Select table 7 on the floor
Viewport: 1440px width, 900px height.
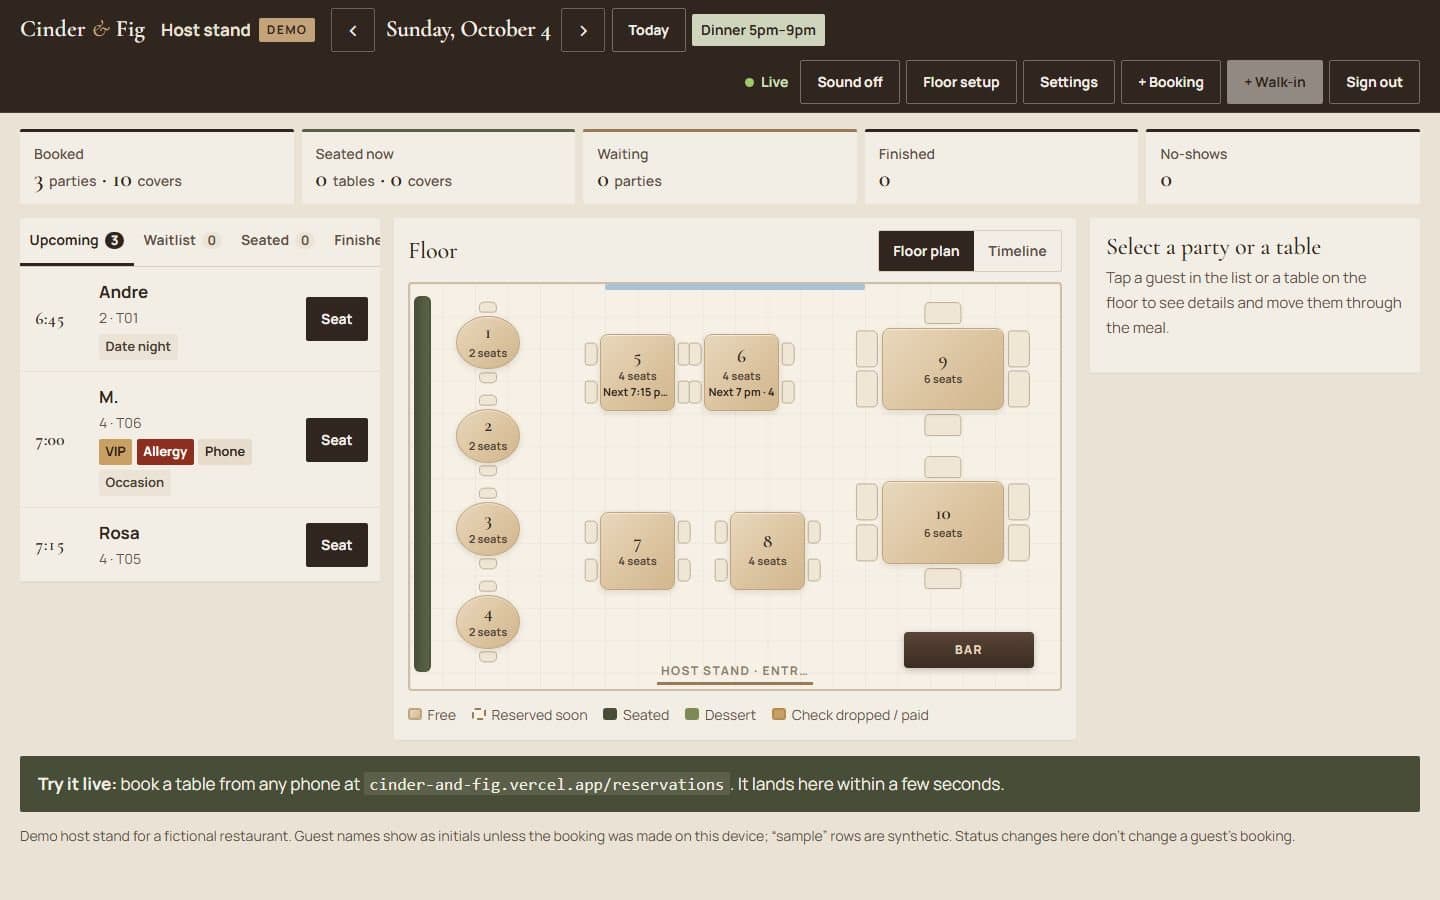(x=637, y=551)
